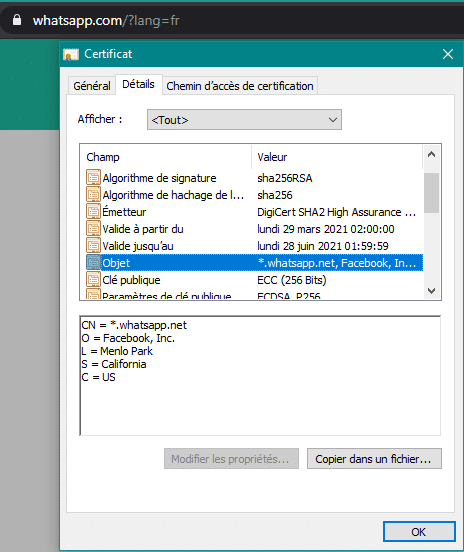The image size is (464, 552).
Task: Open Chemin d'accès de certification tab
Action: [x=240, y=86]
